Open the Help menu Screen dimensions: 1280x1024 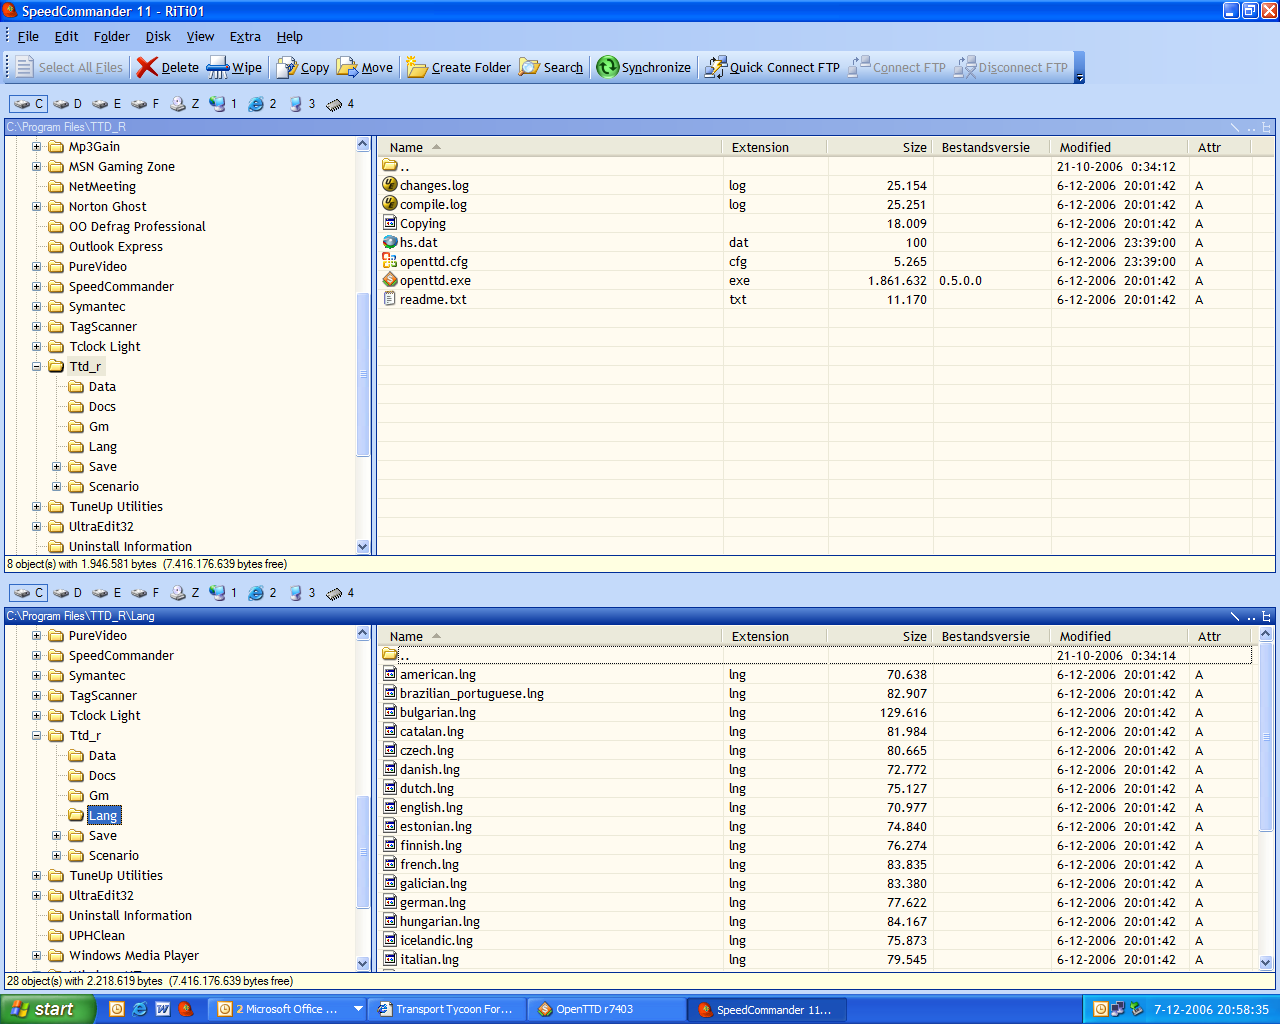pyautogui.click(x=289, y=36)
